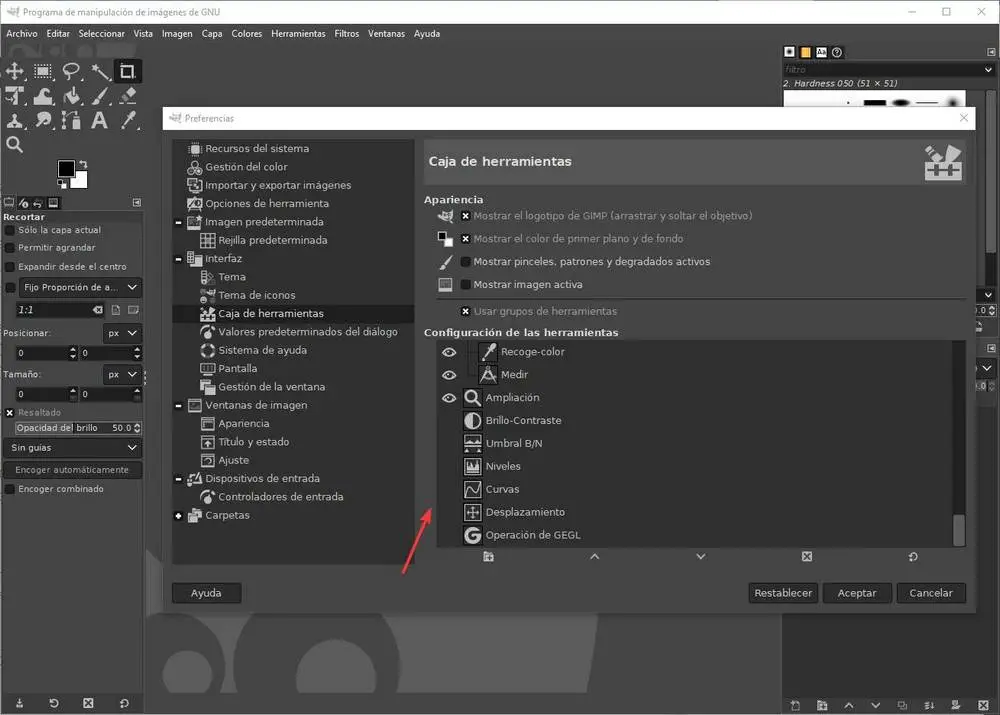The width and height of the screenshot is (1000, 715).
Task: Open the Archivo menu
Action: coord(22,34)
